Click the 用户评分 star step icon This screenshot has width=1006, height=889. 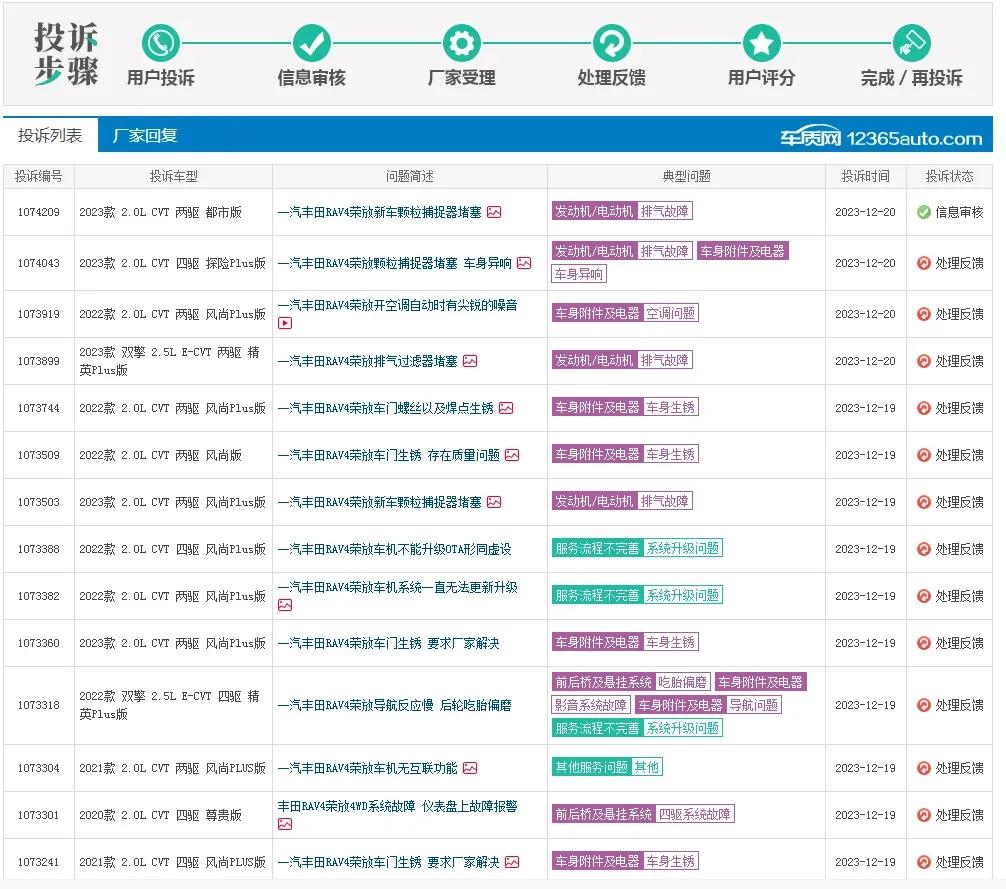[x=762, y=43]
